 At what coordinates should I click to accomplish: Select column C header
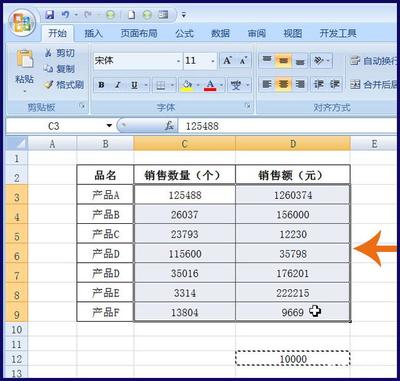coord(184,144)
